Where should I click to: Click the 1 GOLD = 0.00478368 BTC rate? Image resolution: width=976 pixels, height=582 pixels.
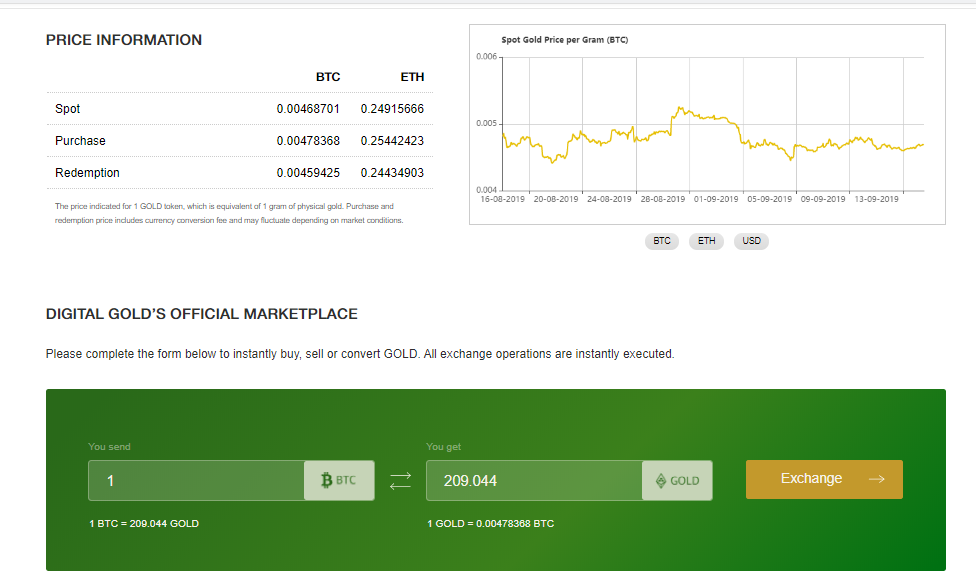click(490, 523)
